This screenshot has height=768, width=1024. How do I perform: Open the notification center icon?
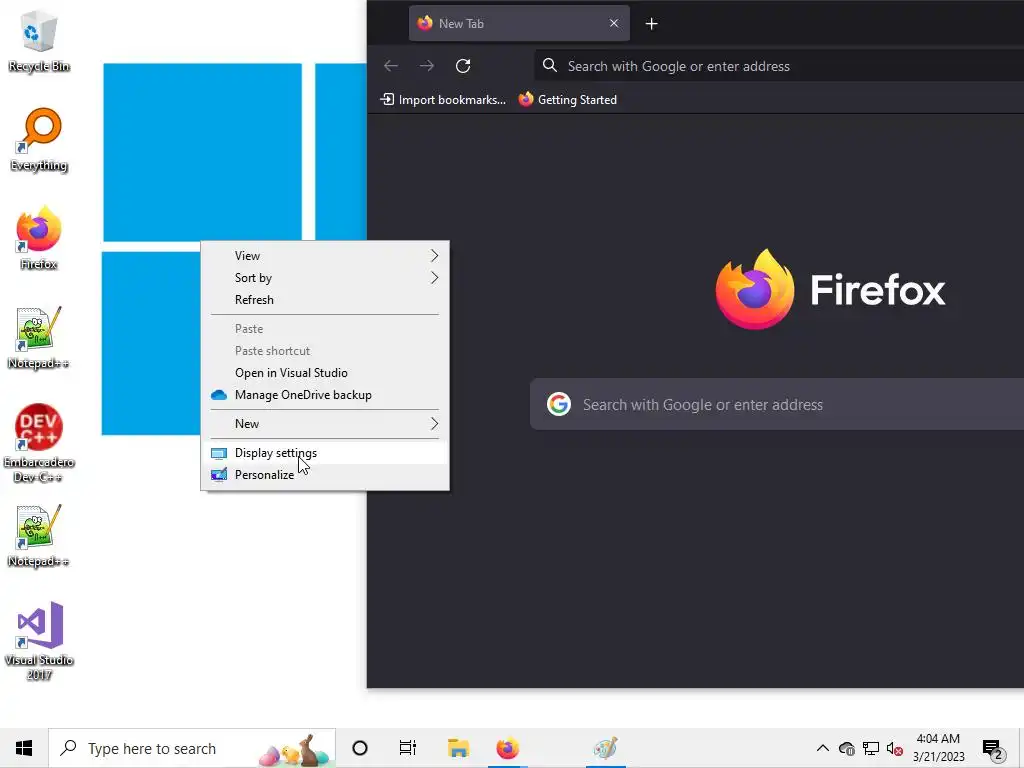pos(993,750)
